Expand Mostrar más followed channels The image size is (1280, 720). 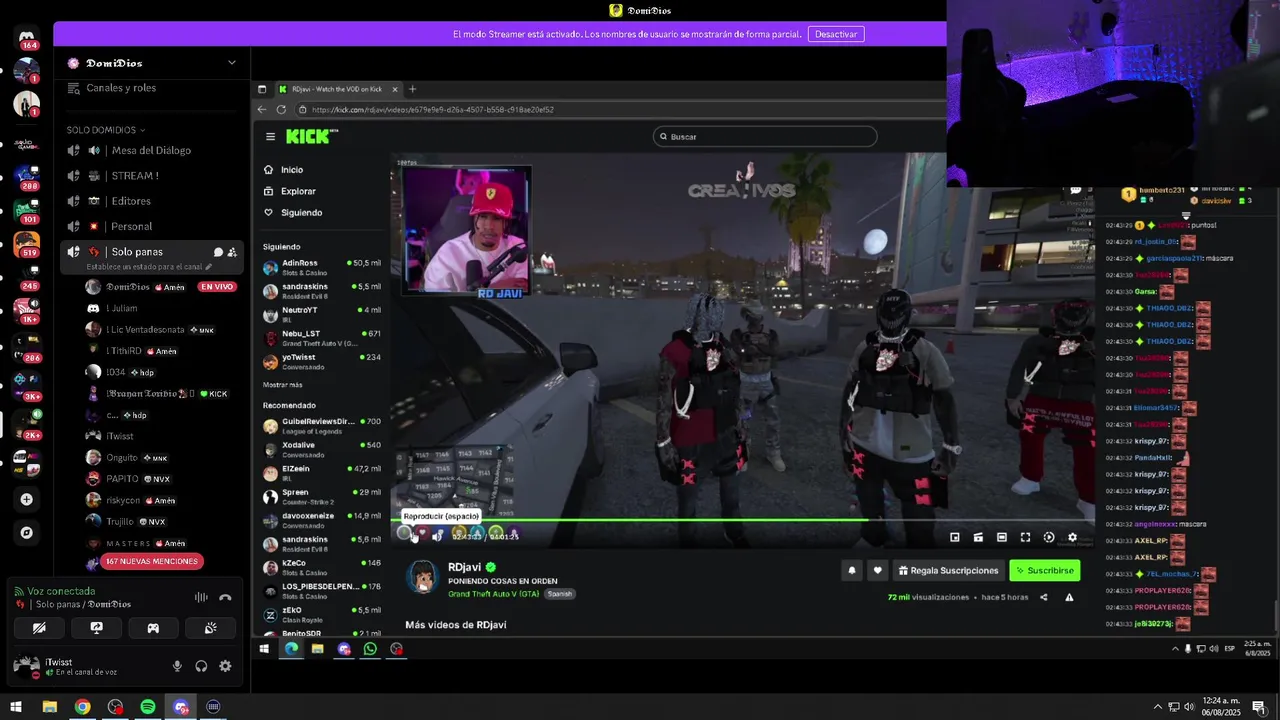(282, 385)
